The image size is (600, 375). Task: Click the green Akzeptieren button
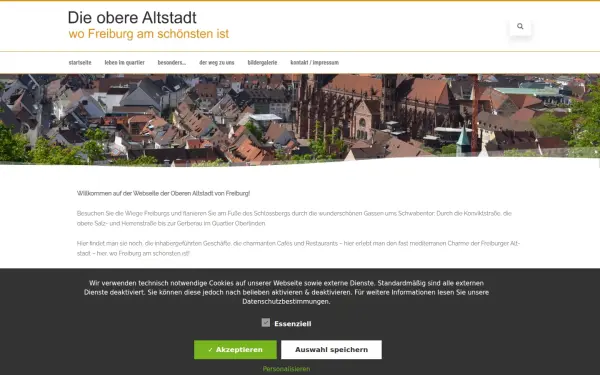[235, 350]
